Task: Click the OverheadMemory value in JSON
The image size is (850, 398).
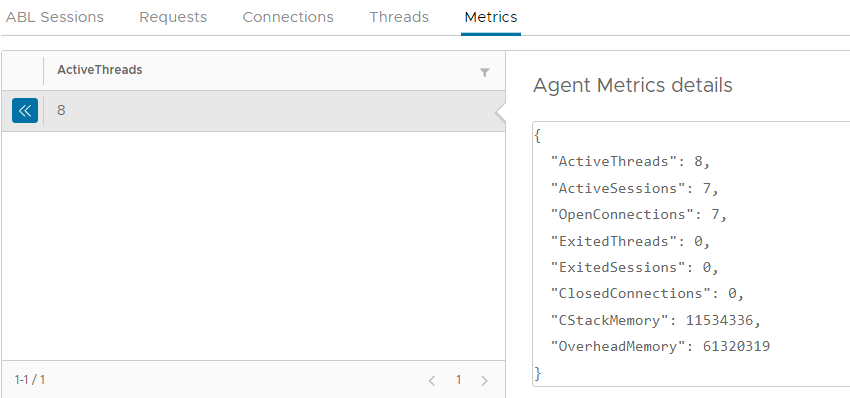Action: coord(736,346)
